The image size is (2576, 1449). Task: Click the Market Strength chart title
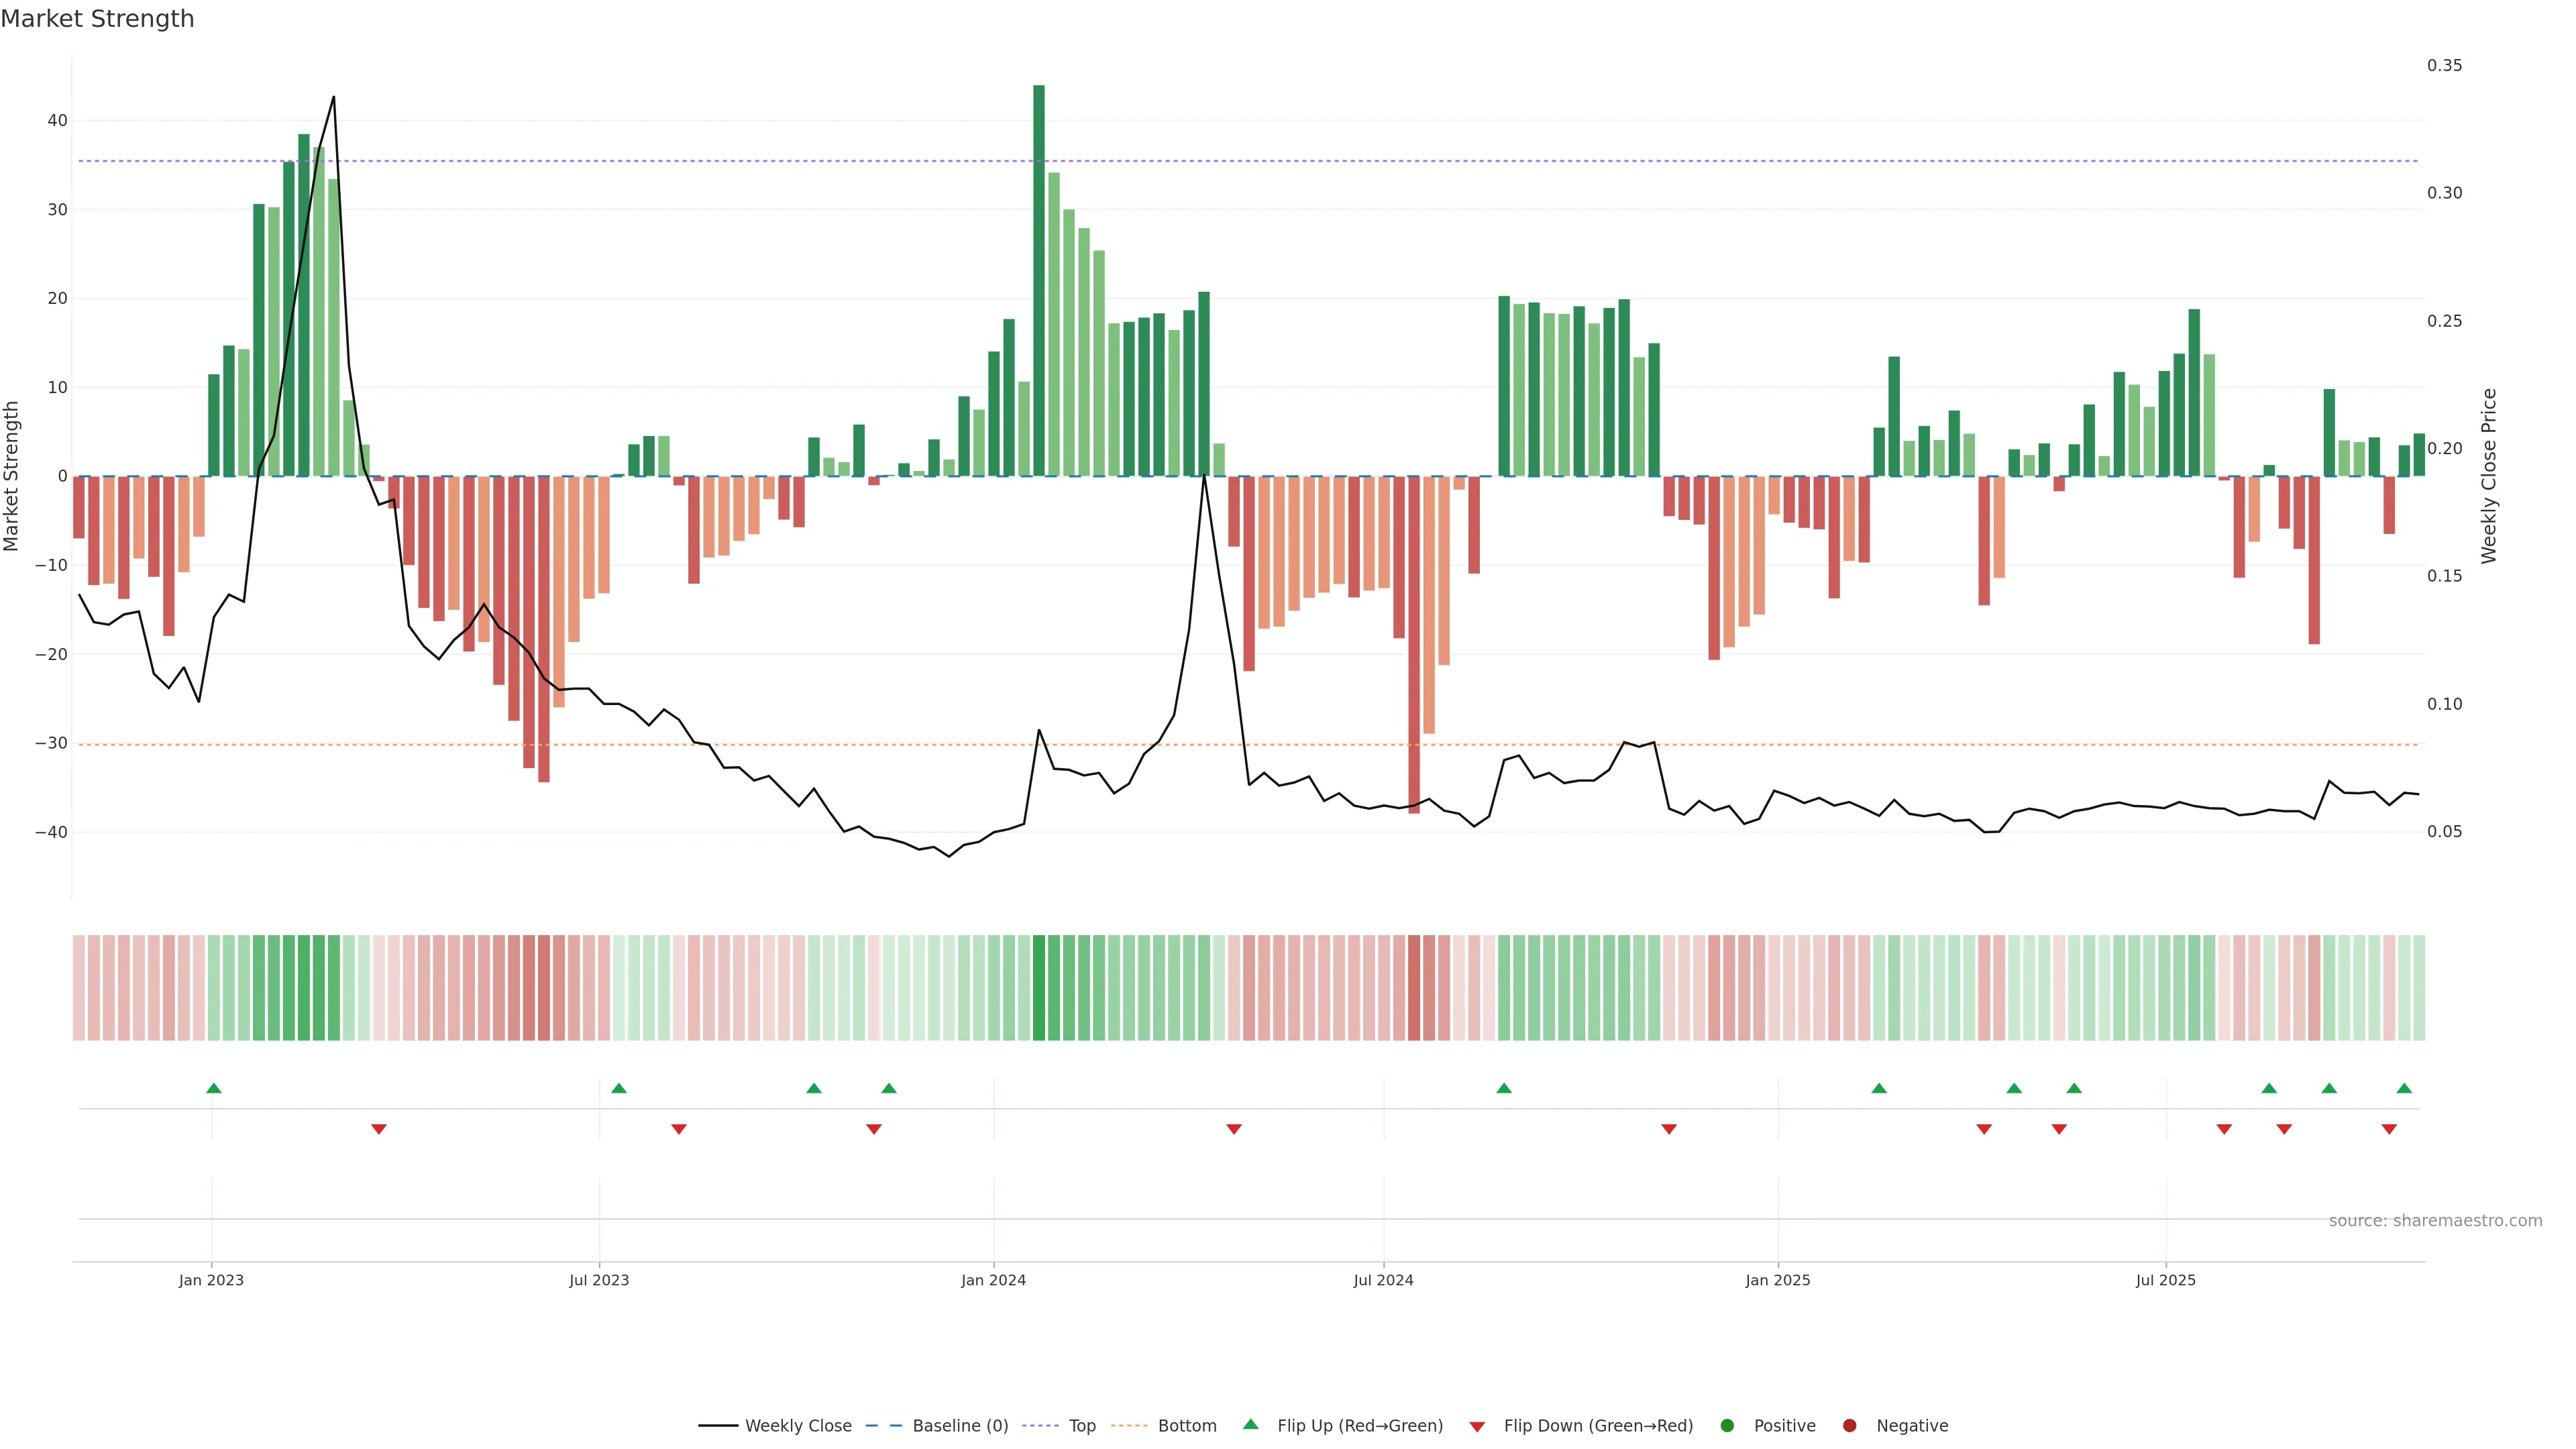pyautogui.click(x=97, y=19)
